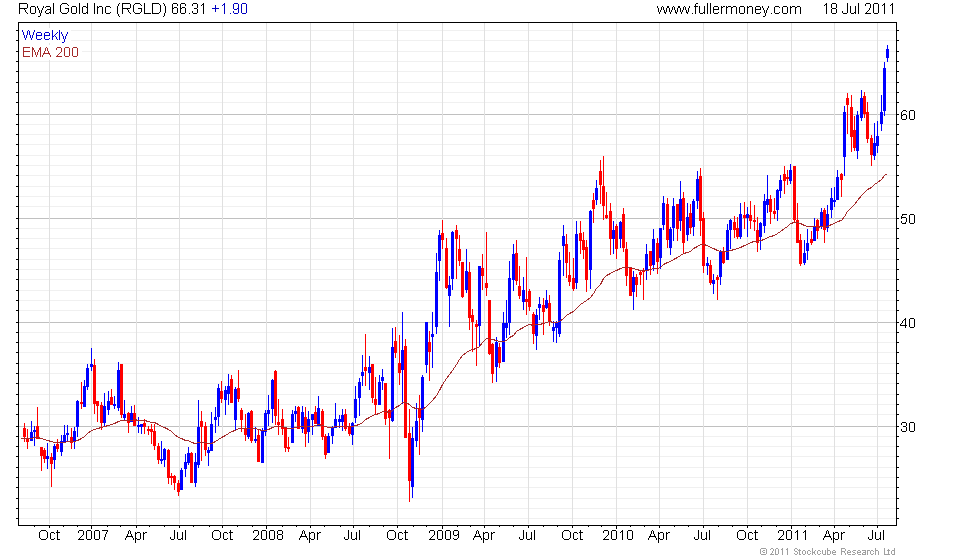This screenshot has width=980, height=560.
Task: Click the 2011 year axis label
Action: click(x=792, y=536)
